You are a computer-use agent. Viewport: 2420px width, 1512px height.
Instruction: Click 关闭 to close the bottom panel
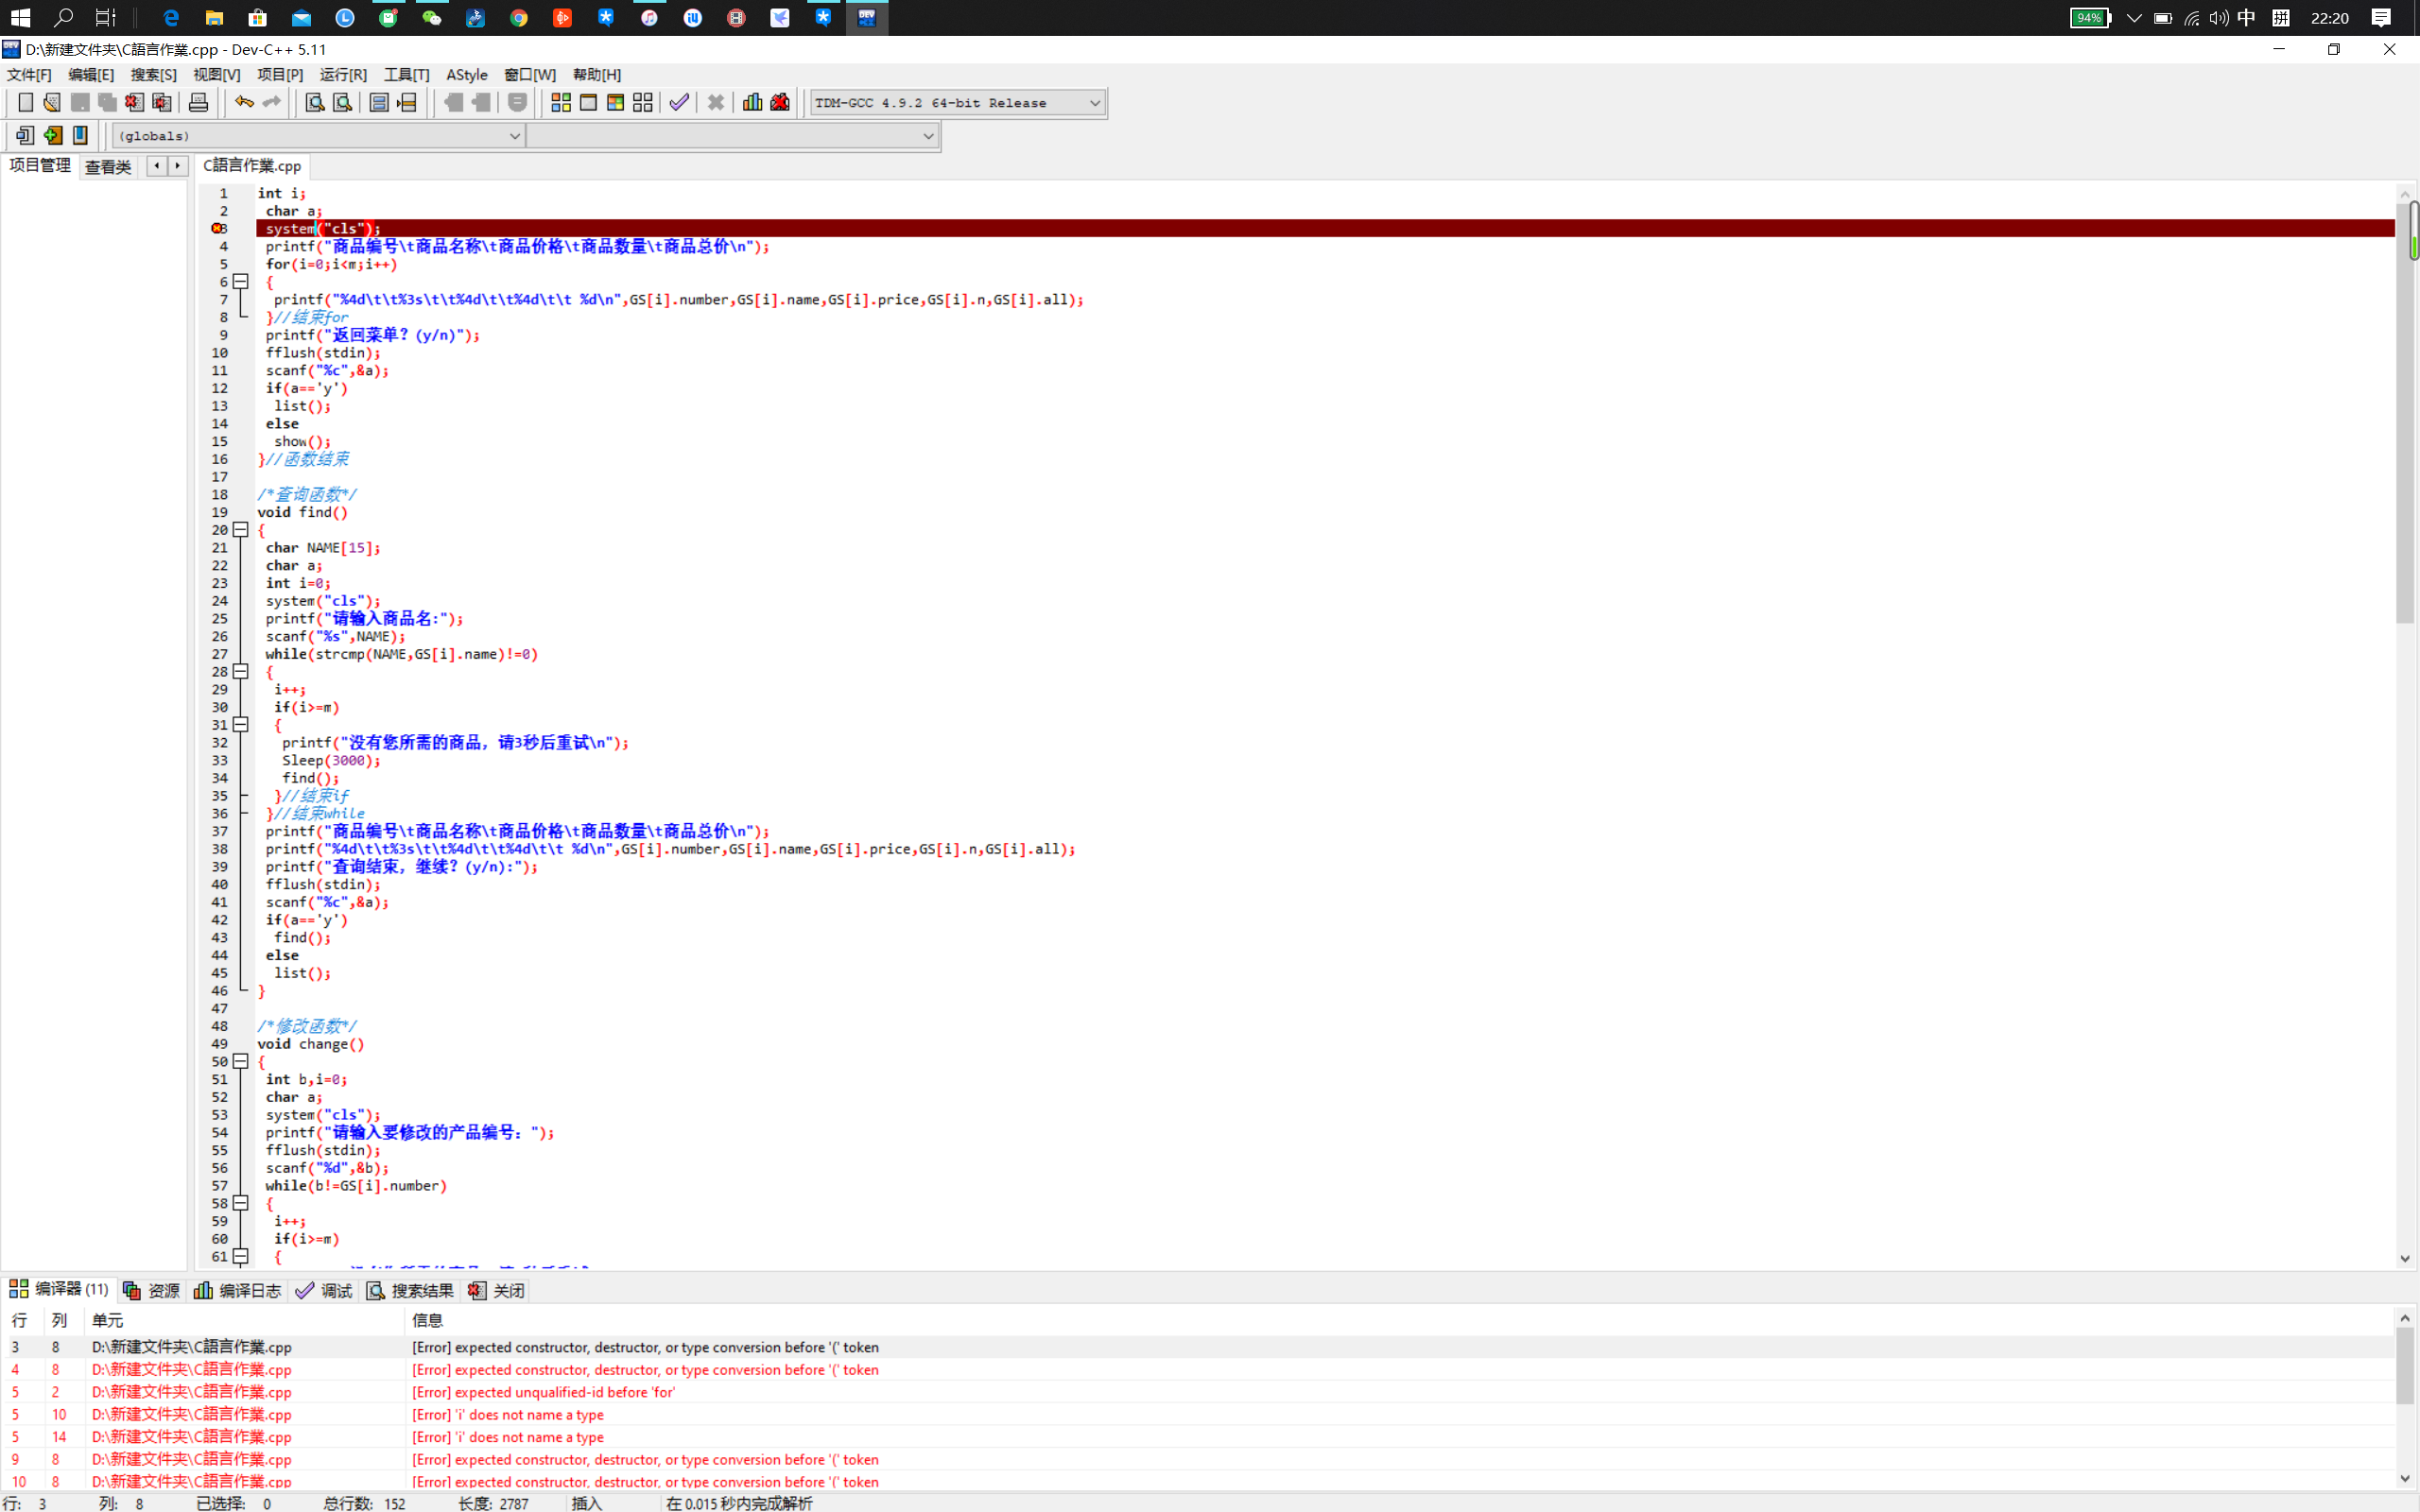click(496, 1291)
